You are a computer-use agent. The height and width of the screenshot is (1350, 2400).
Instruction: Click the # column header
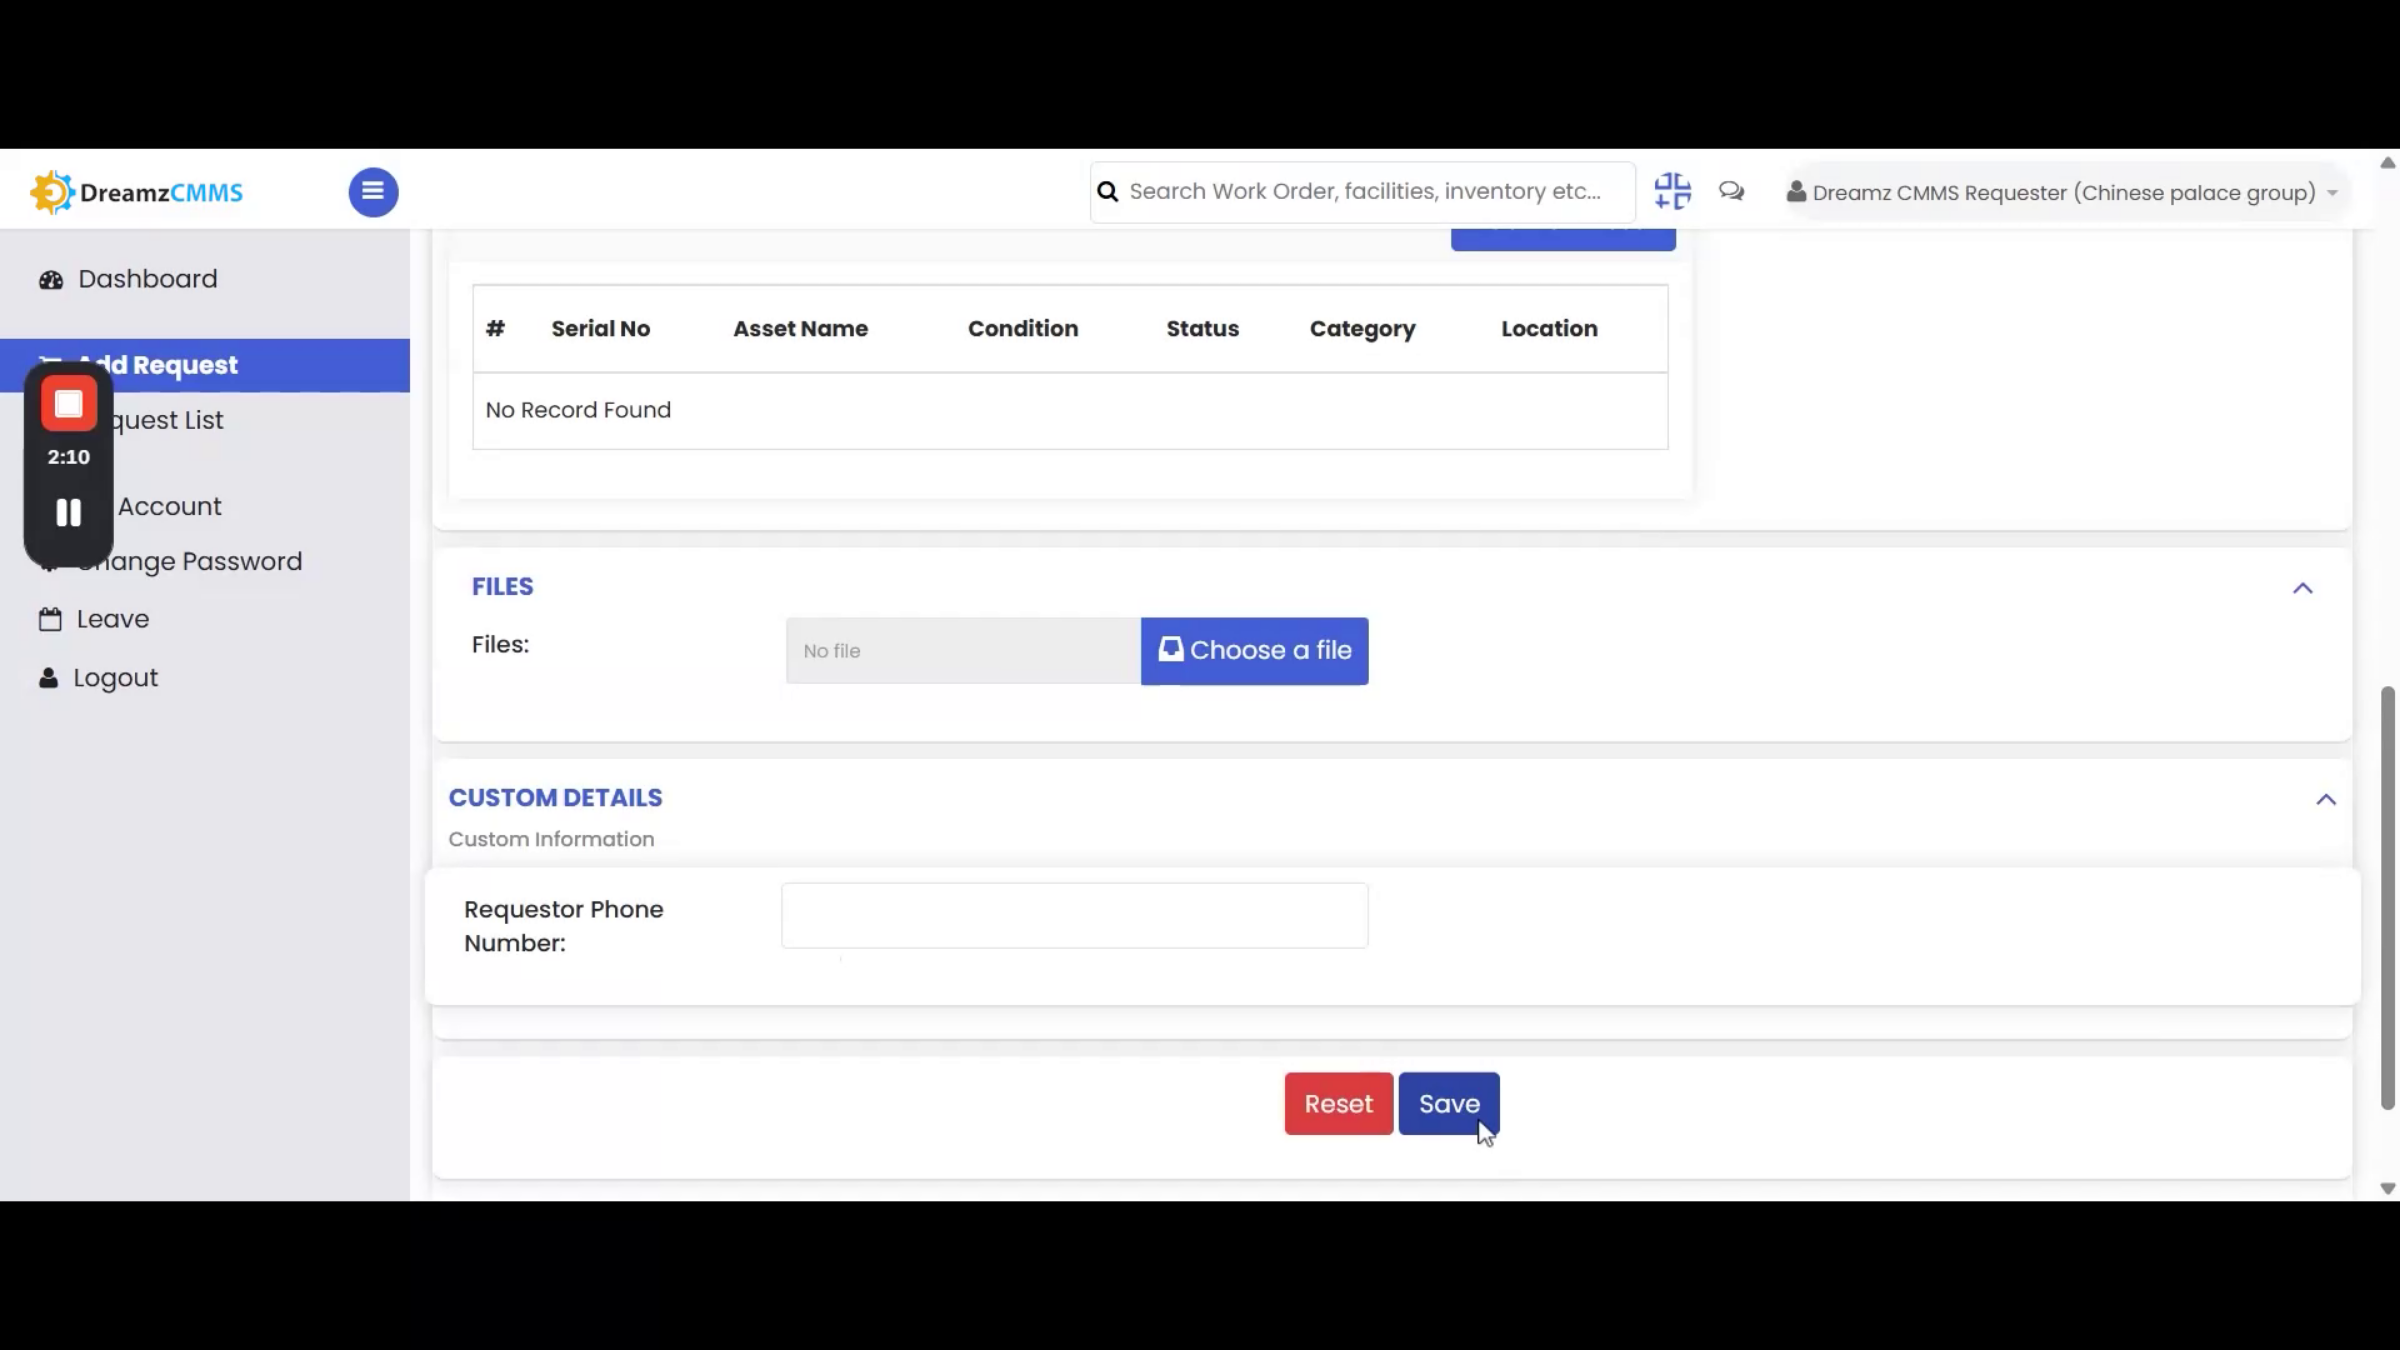click(495, 329)
